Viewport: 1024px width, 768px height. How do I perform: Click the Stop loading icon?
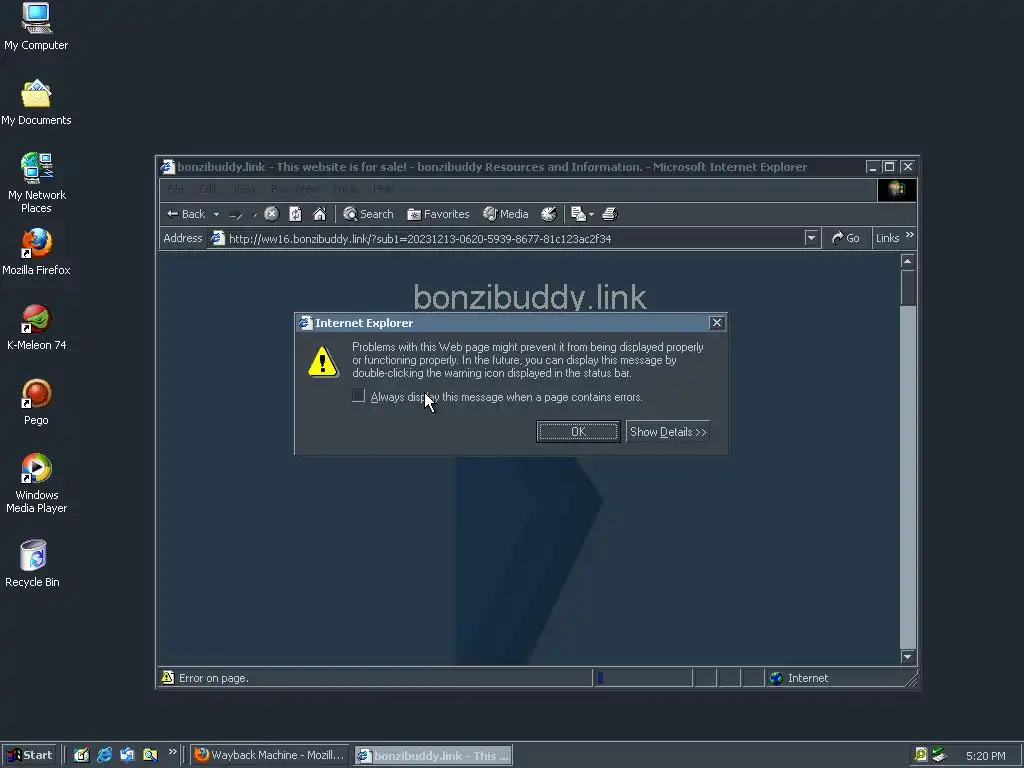(272, 214)
